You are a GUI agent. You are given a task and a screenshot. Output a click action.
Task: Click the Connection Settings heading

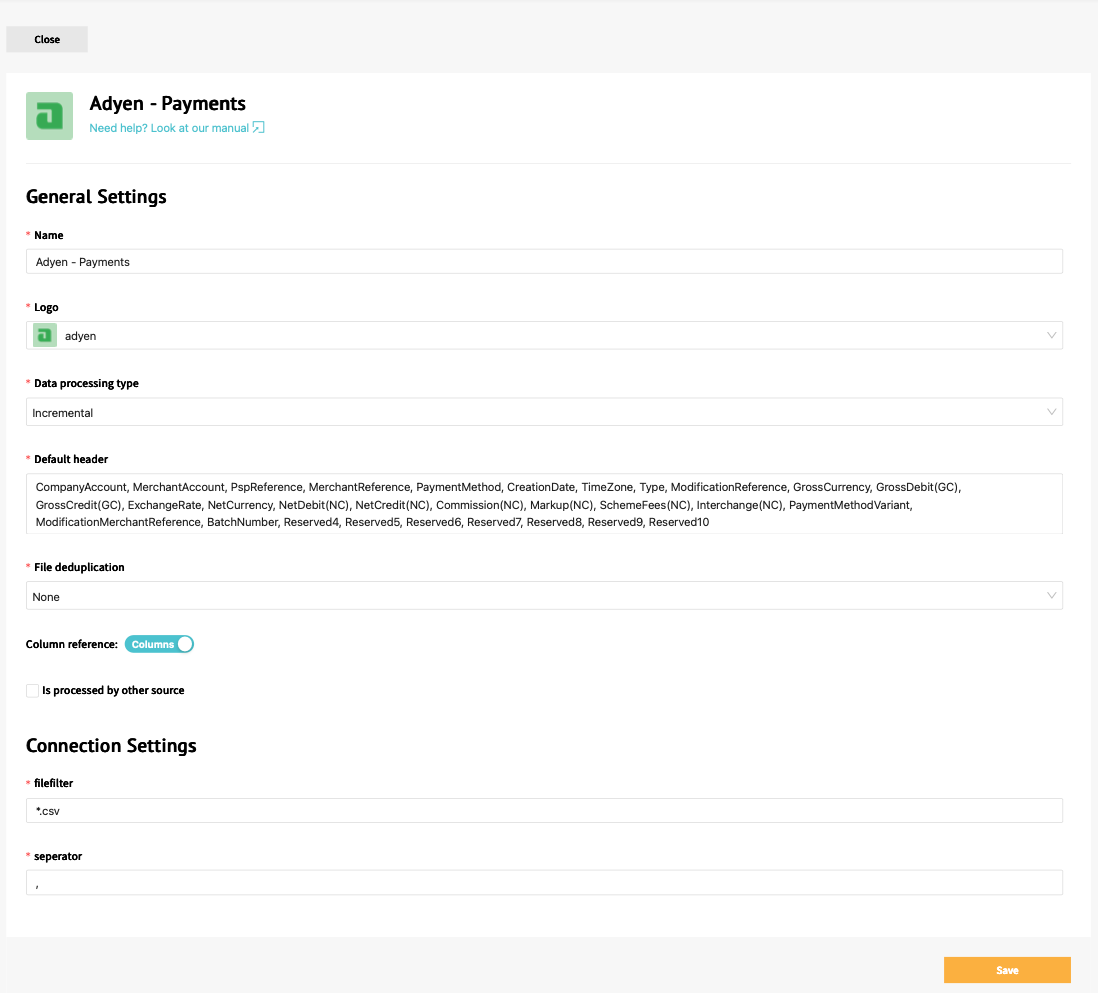(x=111, y=746)
